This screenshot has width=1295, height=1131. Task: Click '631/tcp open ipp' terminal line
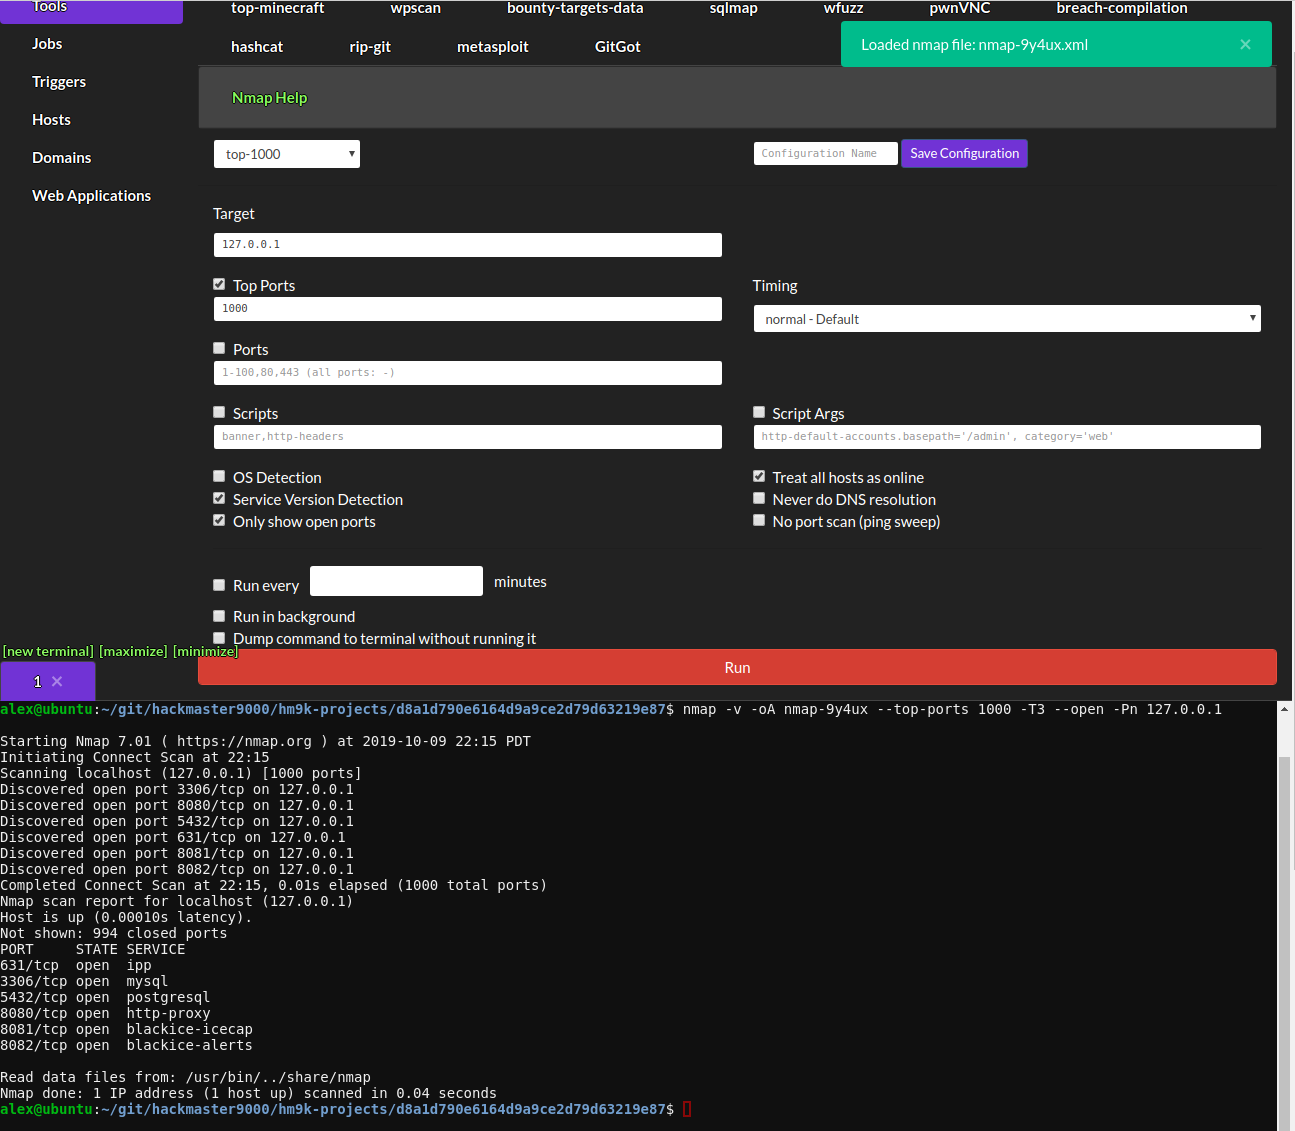point(76,965)
